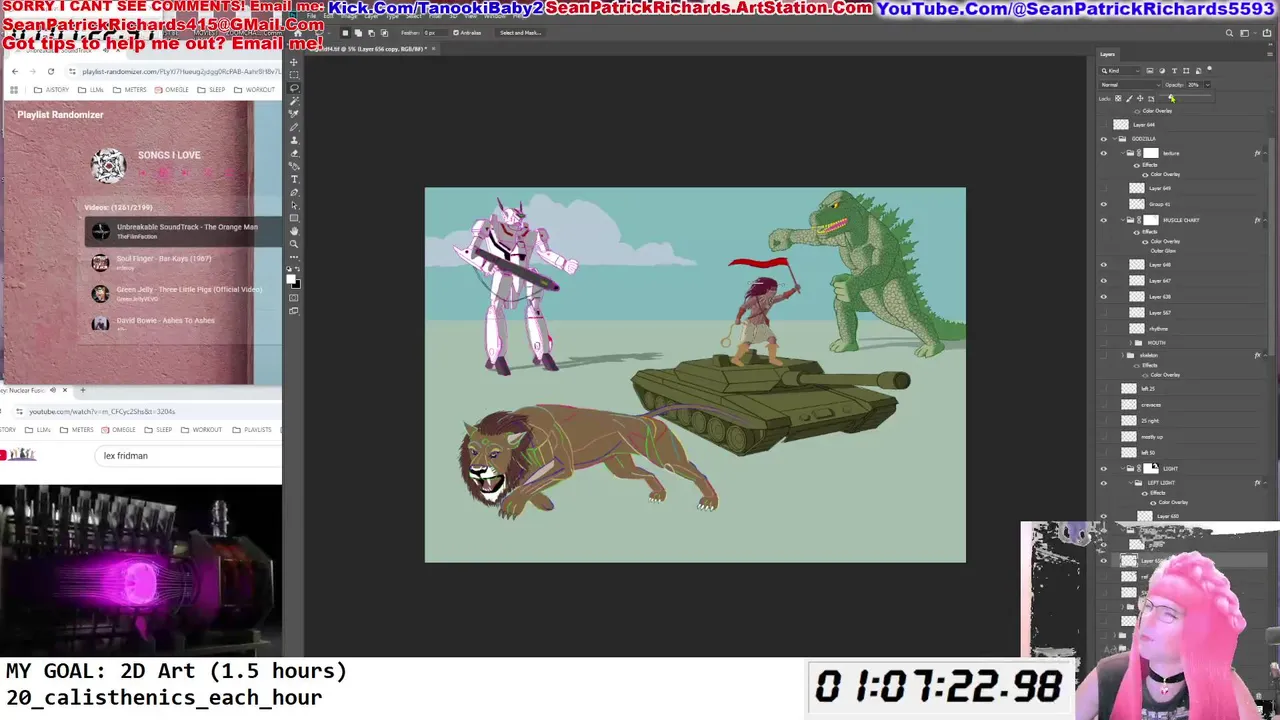Image resolution: width=1280 pixels, height=720 pixels.
Task: Open the Edit Toolbar three-dots menu
Action: 294,257
